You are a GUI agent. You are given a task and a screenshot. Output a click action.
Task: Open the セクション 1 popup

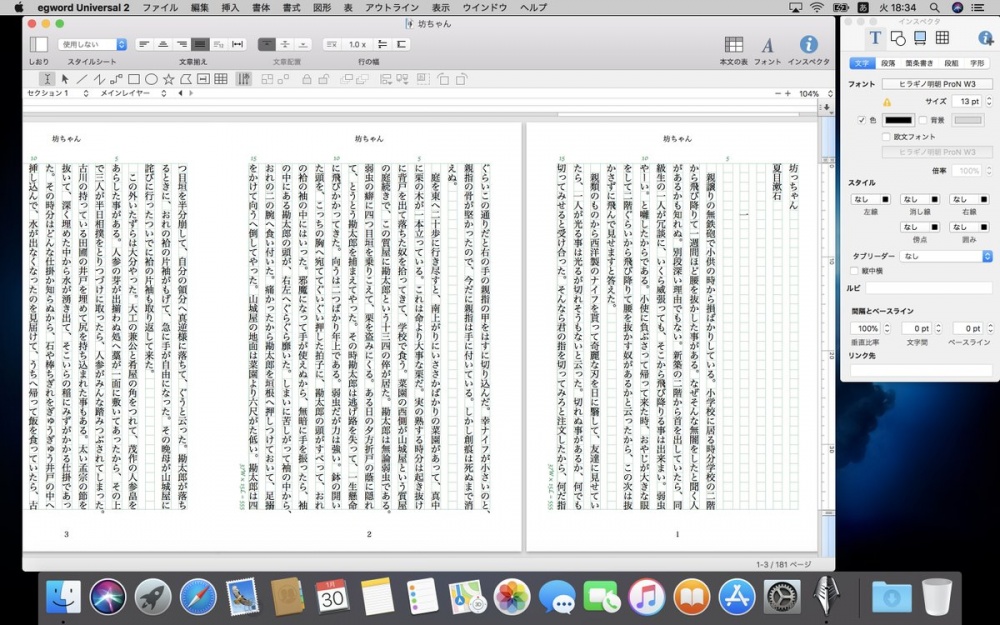(57, 93)
